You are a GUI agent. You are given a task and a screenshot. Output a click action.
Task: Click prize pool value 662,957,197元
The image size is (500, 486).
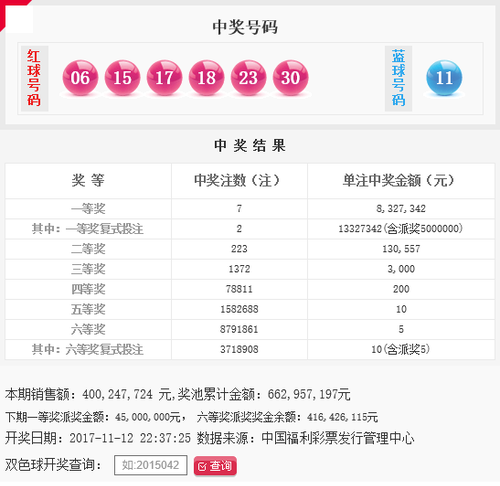[309, 395]
